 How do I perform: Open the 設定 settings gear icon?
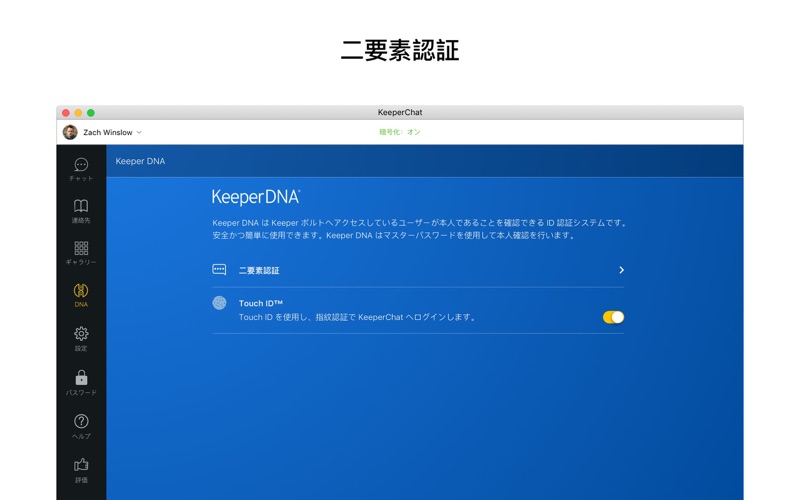point(81,334)
